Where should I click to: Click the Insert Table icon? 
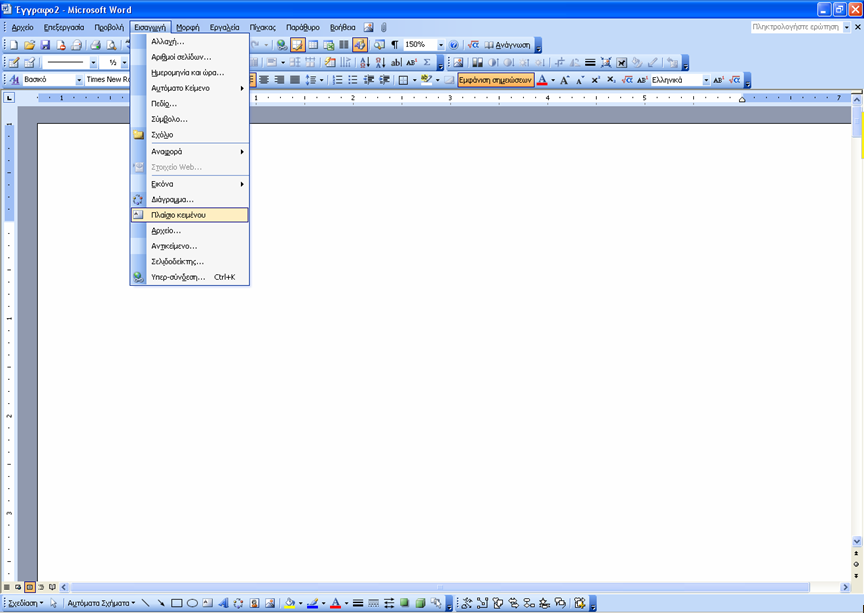(313, 45)
